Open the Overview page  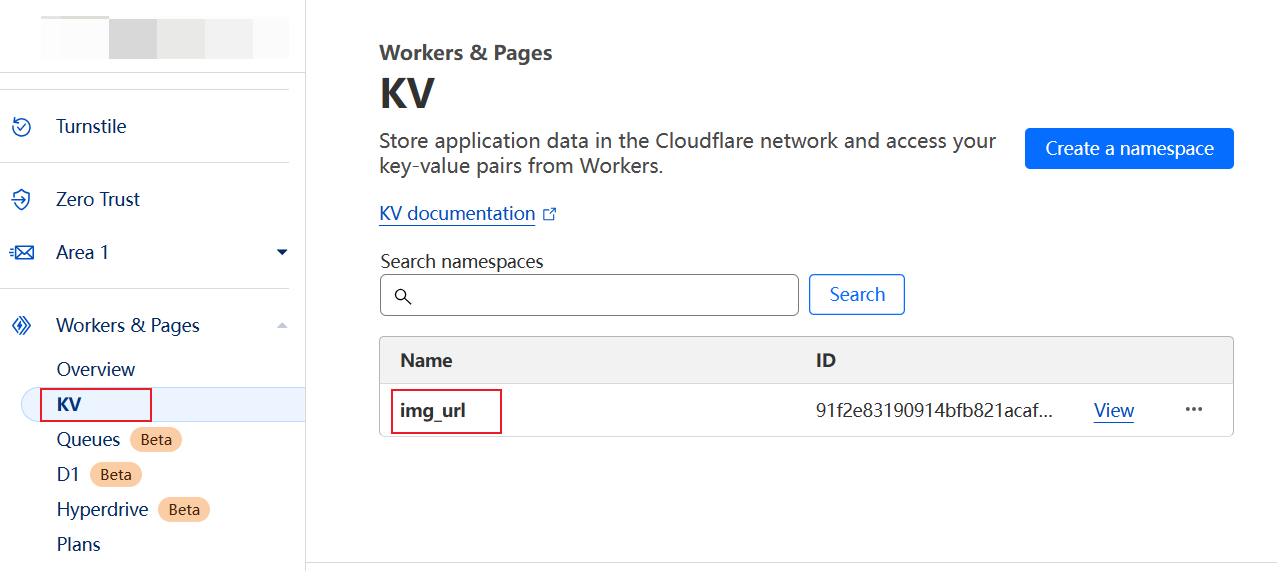(x=96, y=370)
